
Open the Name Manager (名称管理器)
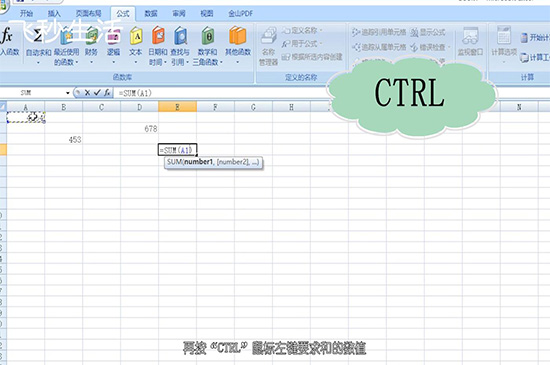(x=269, y=47)
